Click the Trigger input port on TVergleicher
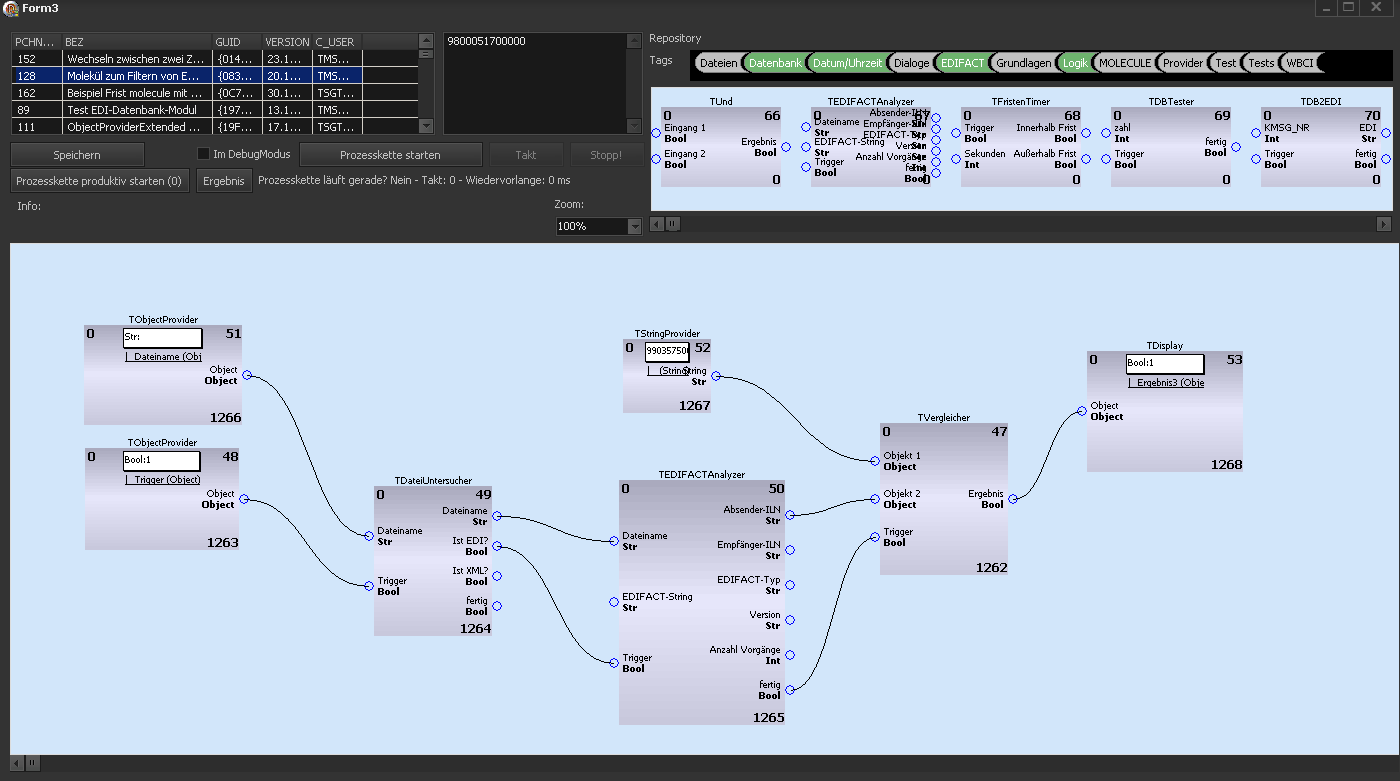Image resolution: width=1400 pixels, height=781 pixels. click(x=875, y=537)
